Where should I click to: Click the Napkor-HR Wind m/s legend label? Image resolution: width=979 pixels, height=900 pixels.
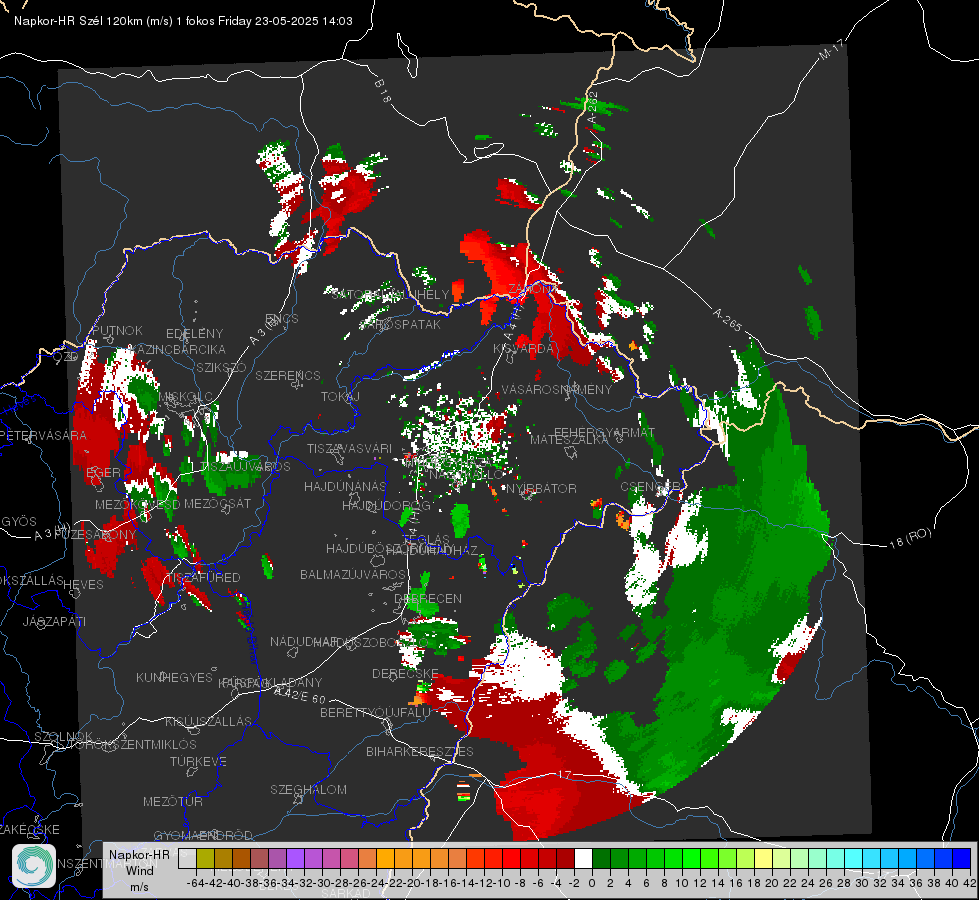(x=139, y=870)
